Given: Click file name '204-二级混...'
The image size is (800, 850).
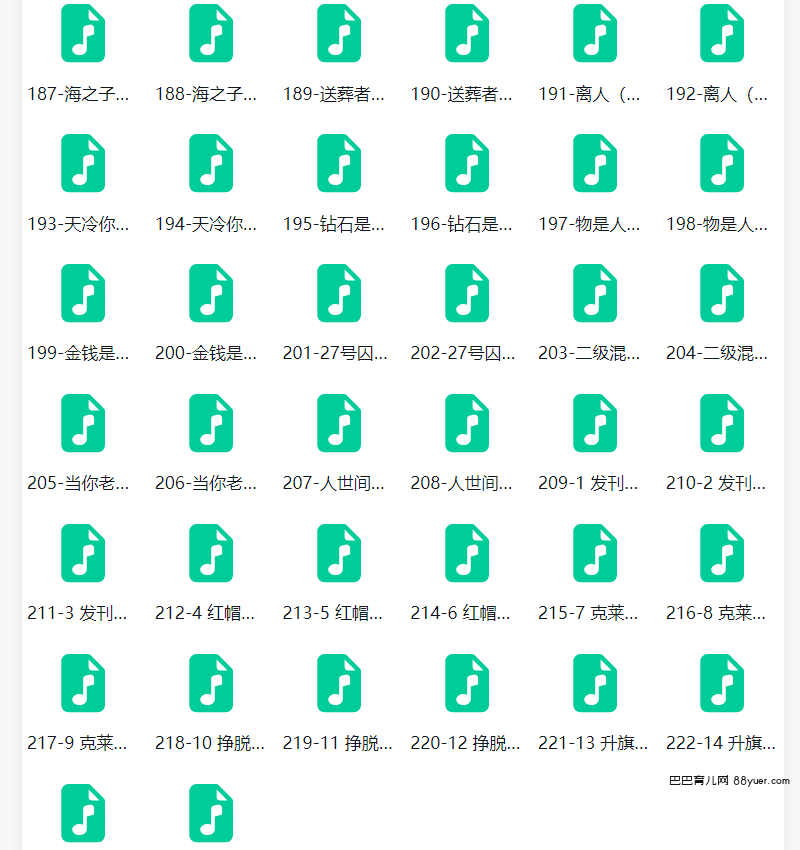Looking at the screenshot, I should pos(717,353).
